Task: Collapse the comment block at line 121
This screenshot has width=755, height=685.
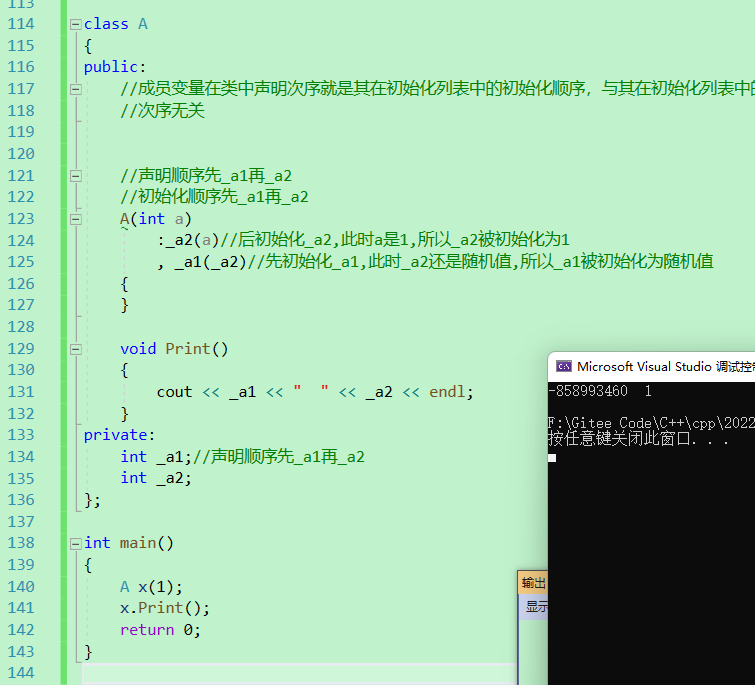Action: coord(76,176)
